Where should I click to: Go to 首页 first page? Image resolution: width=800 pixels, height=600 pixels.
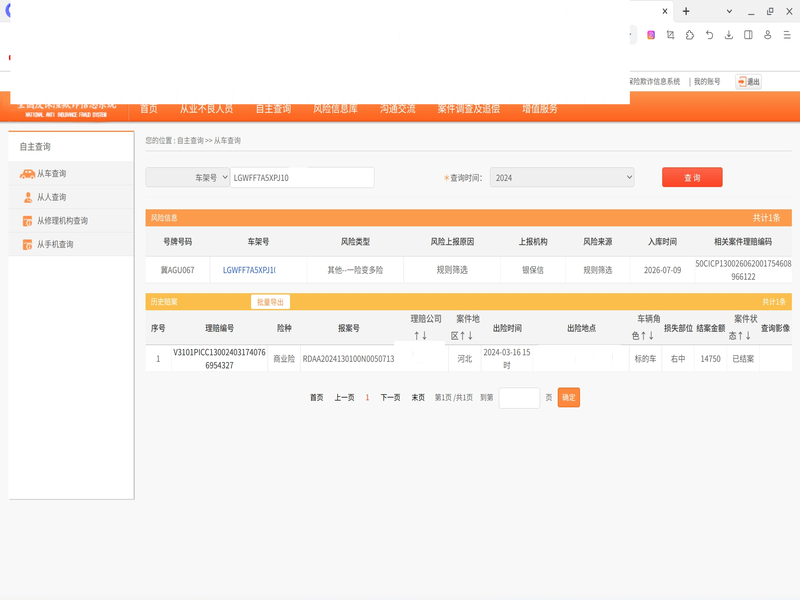(x=317, y=397)
